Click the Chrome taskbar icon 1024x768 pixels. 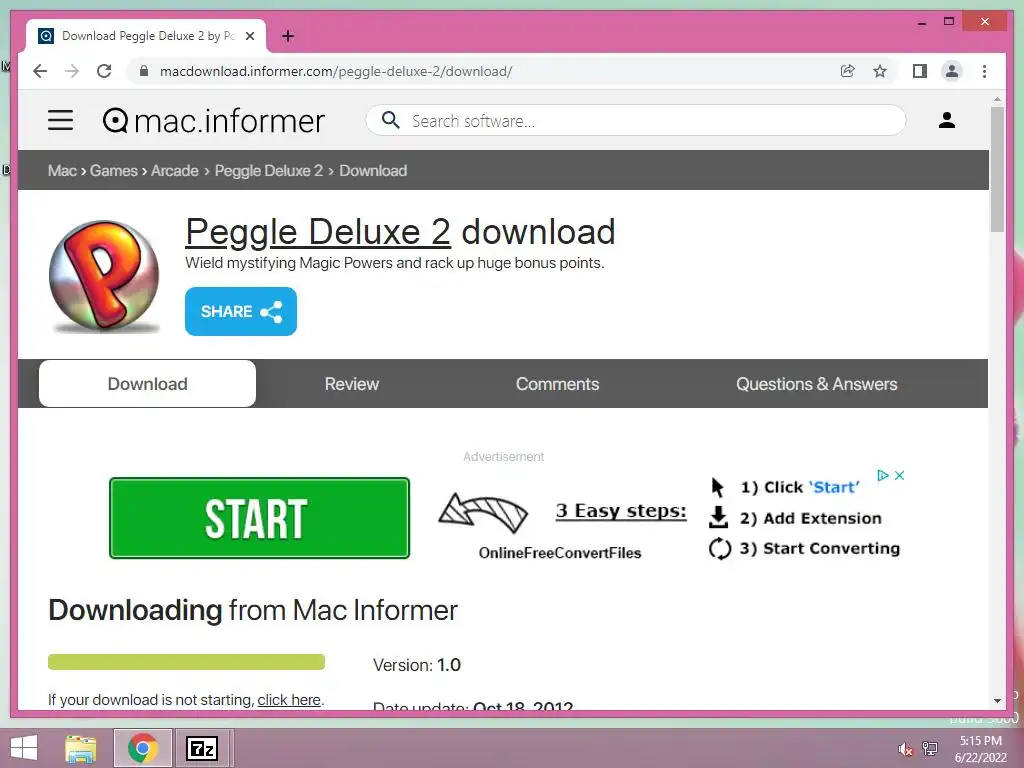[x=142, y=748]
